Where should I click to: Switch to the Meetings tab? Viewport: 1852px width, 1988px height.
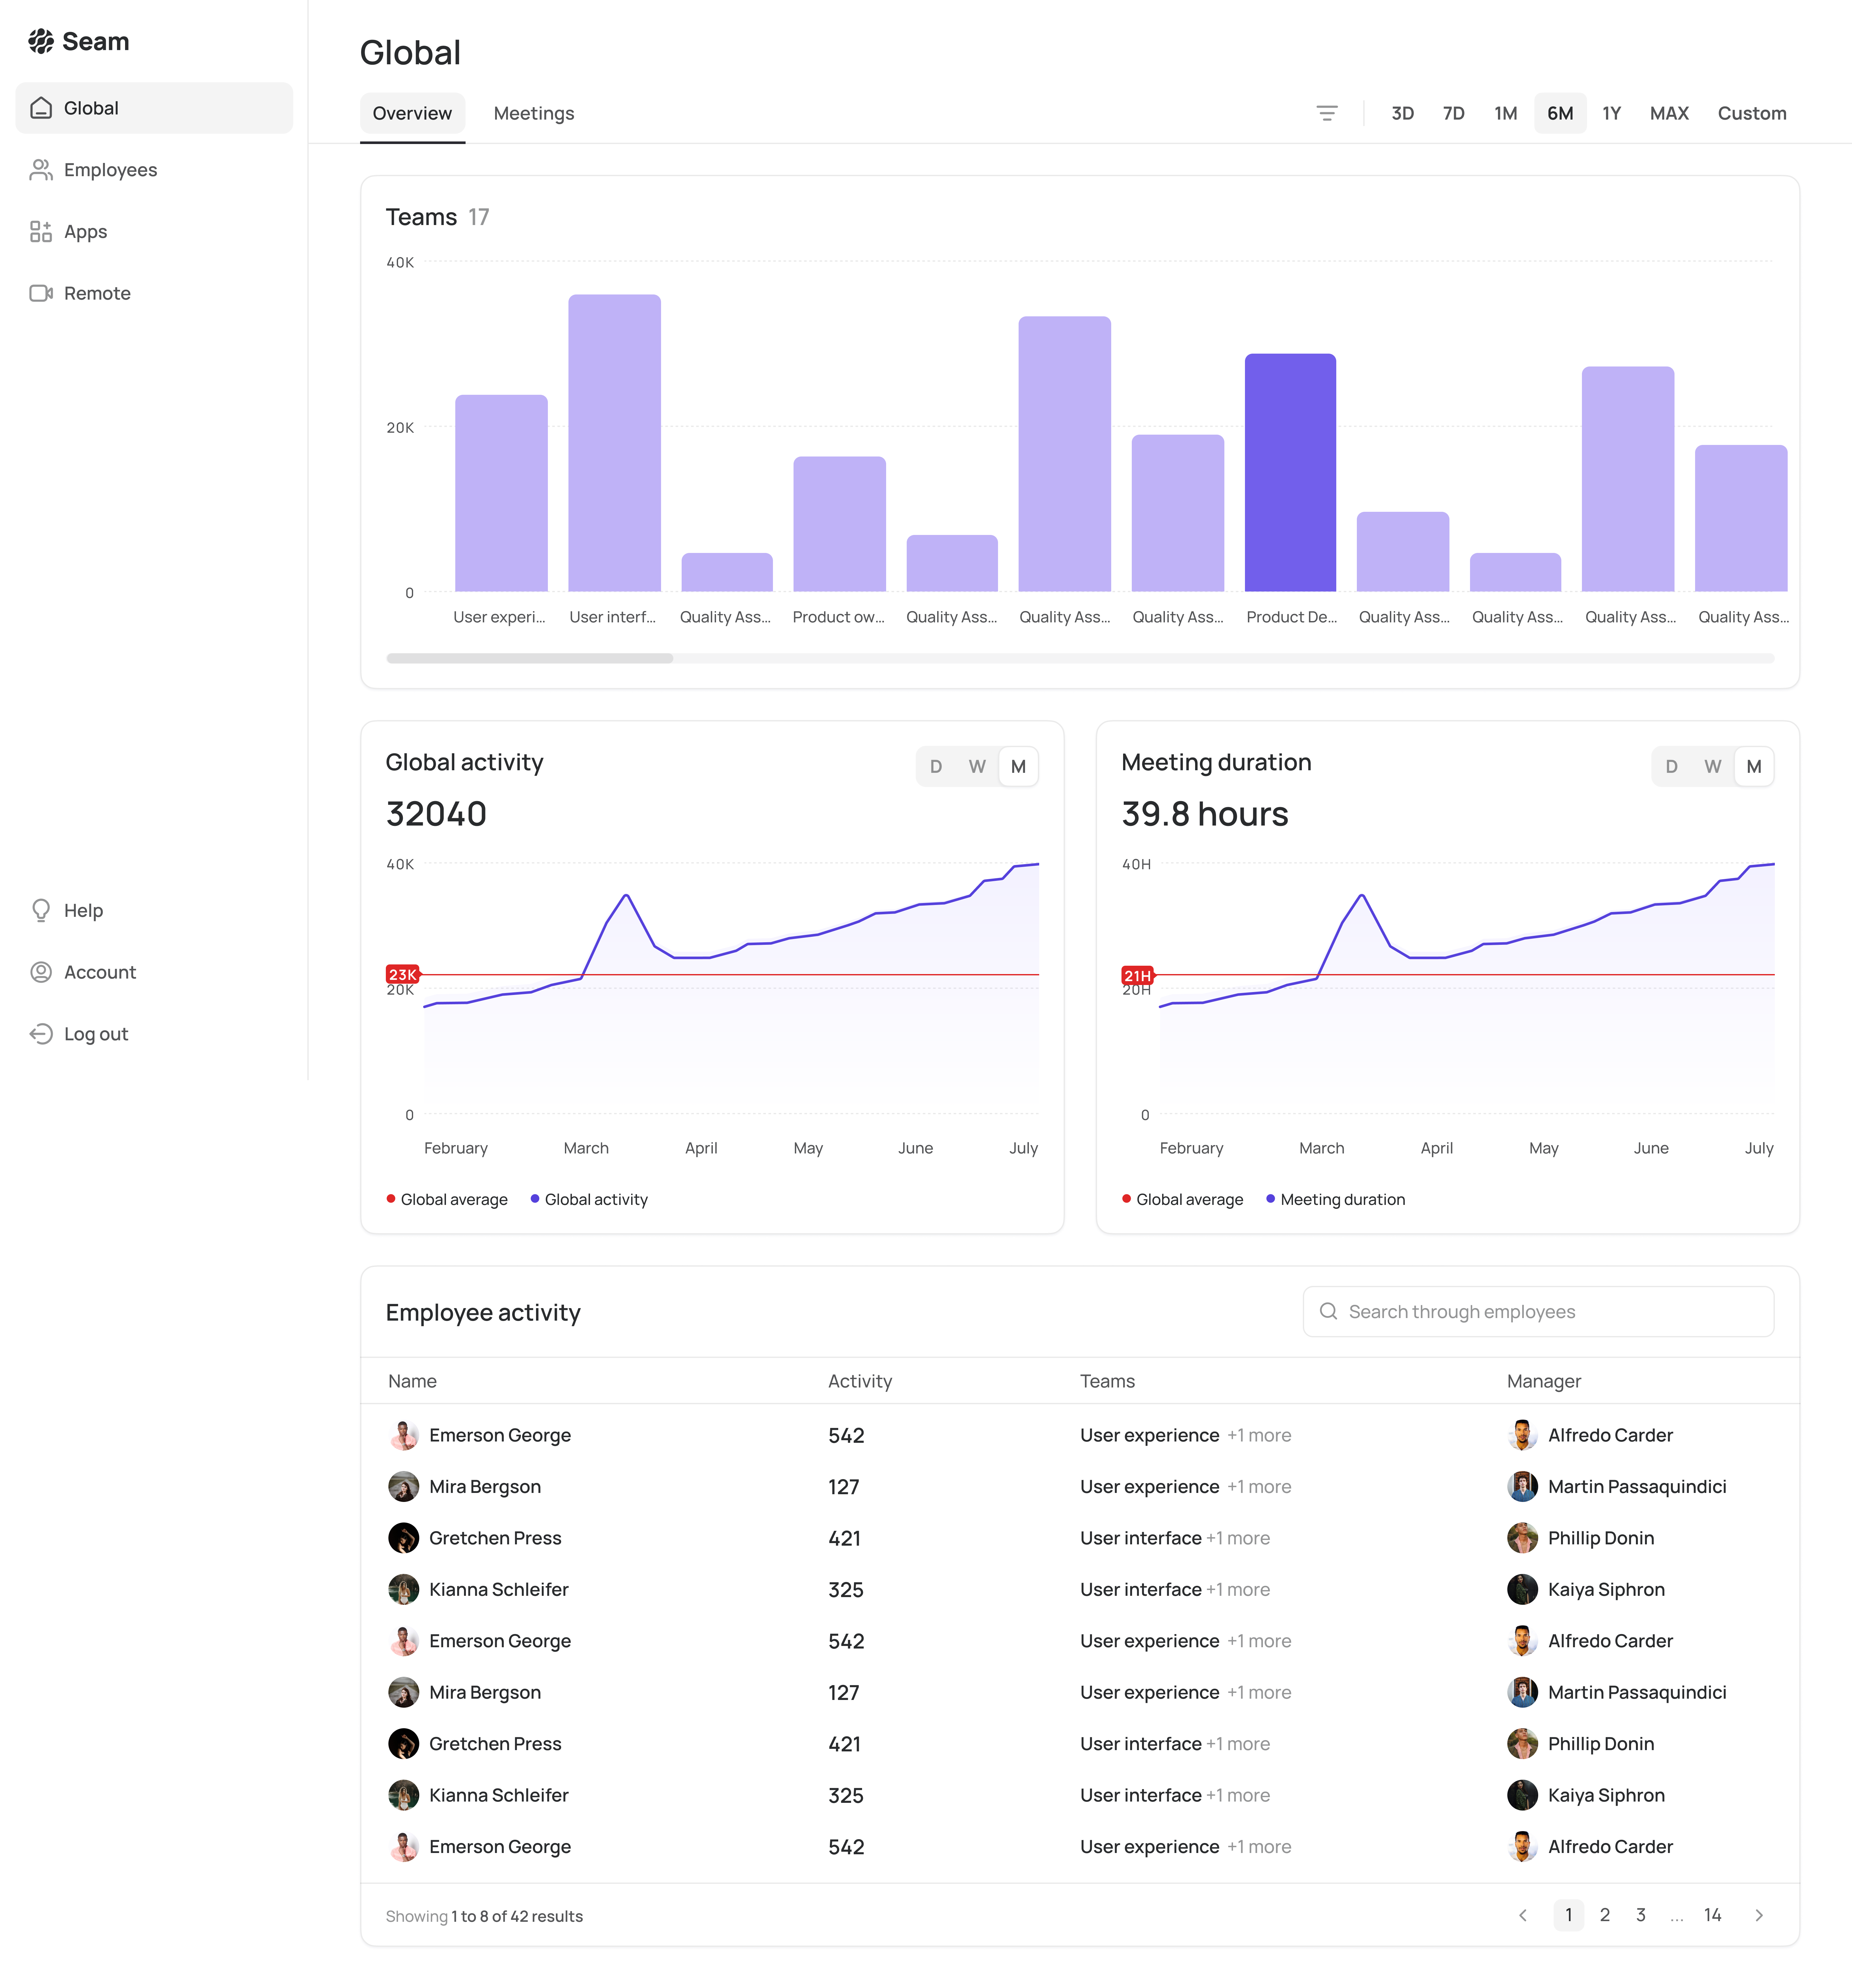[534, 113]
